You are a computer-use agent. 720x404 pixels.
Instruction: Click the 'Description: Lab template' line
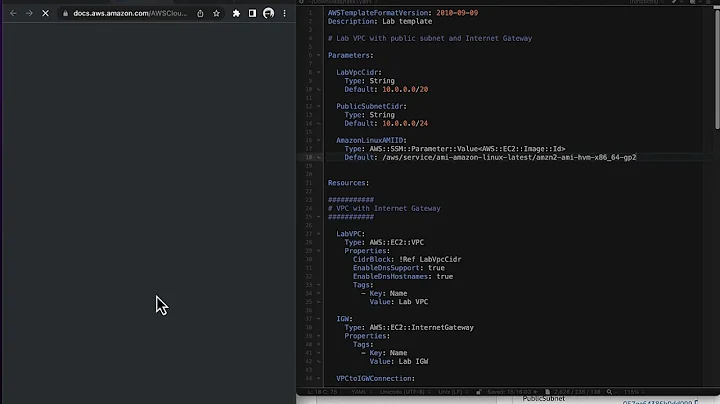coord(380,21)
